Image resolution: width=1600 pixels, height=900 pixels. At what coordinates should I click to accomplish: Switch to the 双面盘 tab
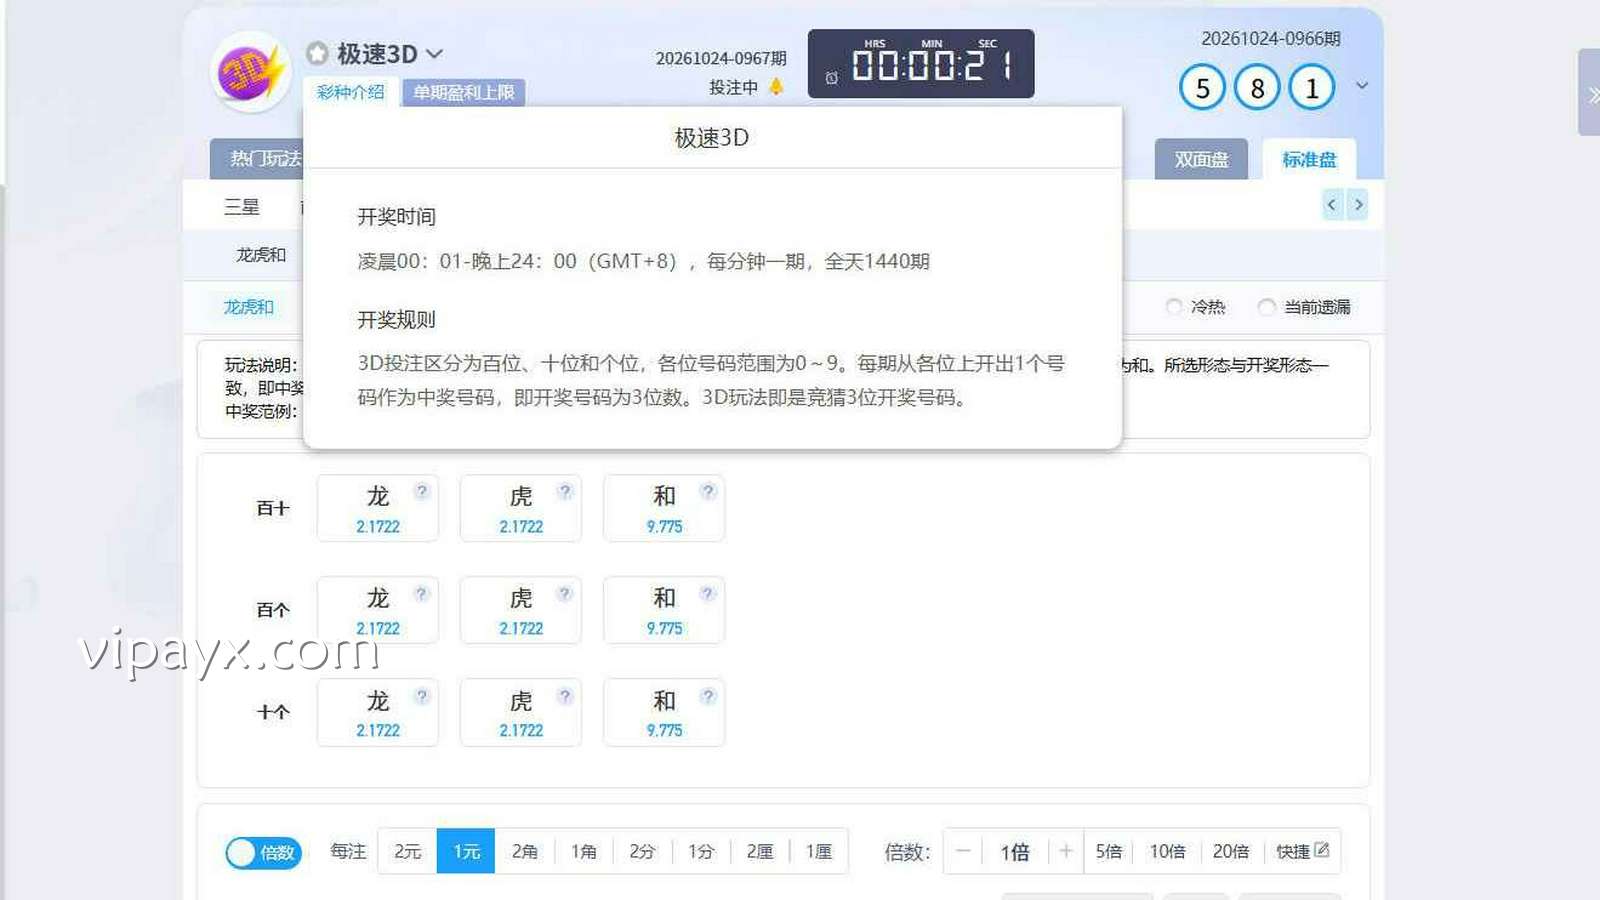tap(1201, 159)
